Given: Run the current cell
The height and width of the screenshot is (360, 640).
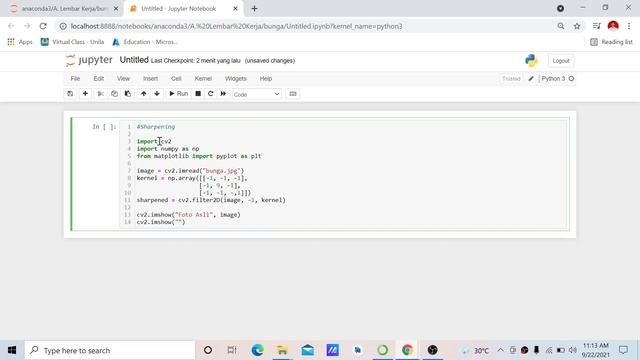Looking at the screenshot, I should pyautogui.click(x=178, y=94).
